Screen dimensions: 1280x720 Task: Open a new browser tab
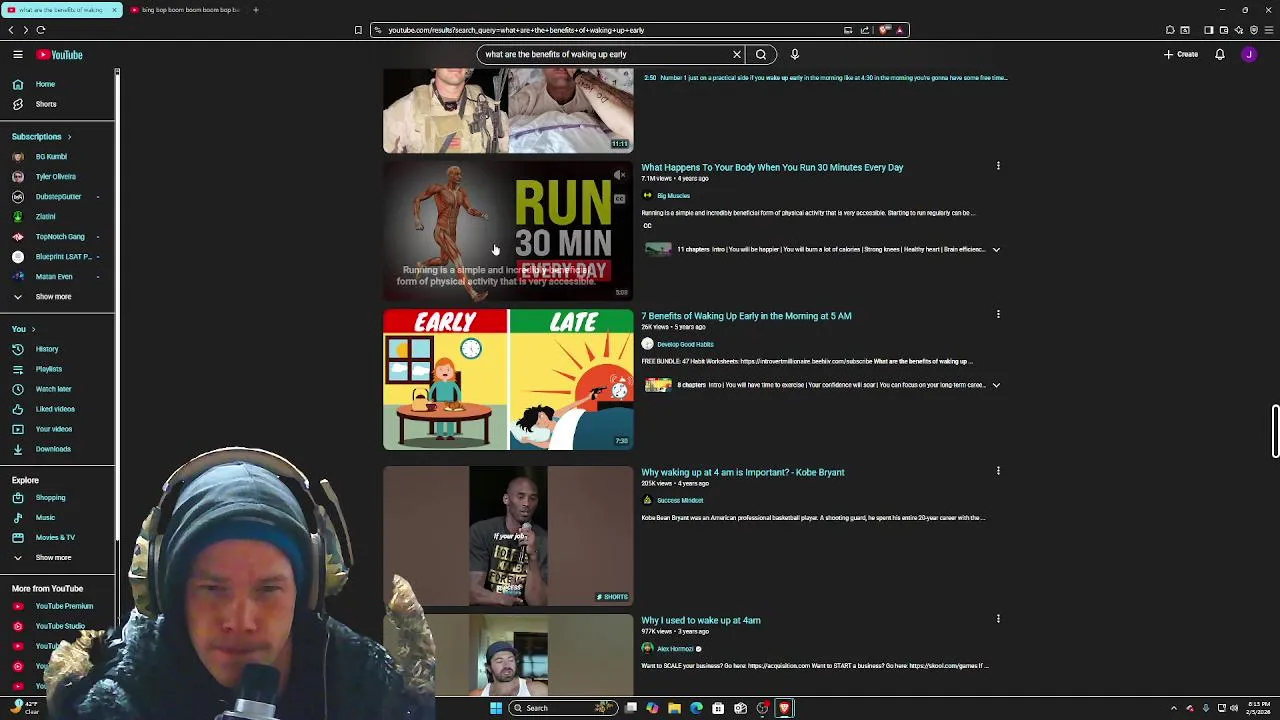click(256, 10)
